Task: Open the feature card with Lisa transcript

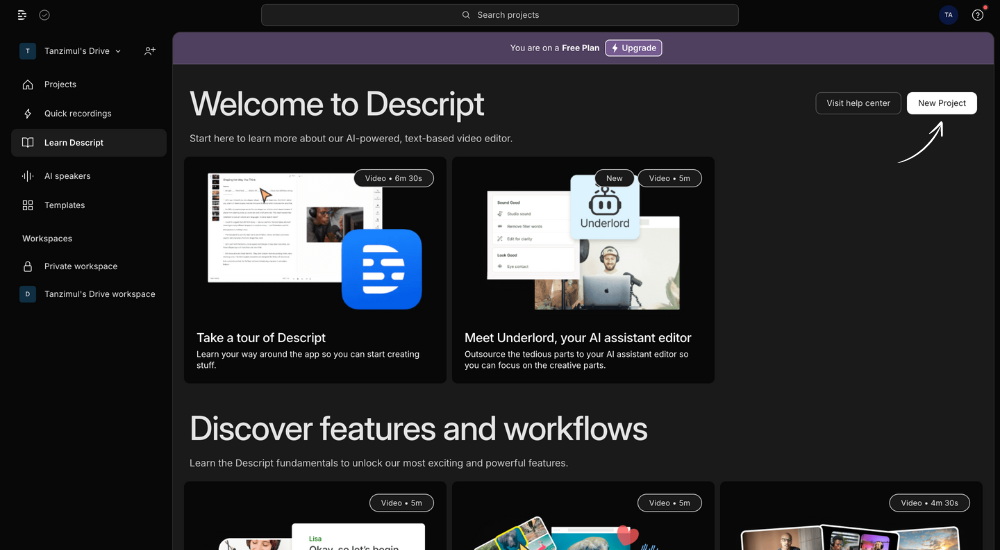Action: click(315, 516)
